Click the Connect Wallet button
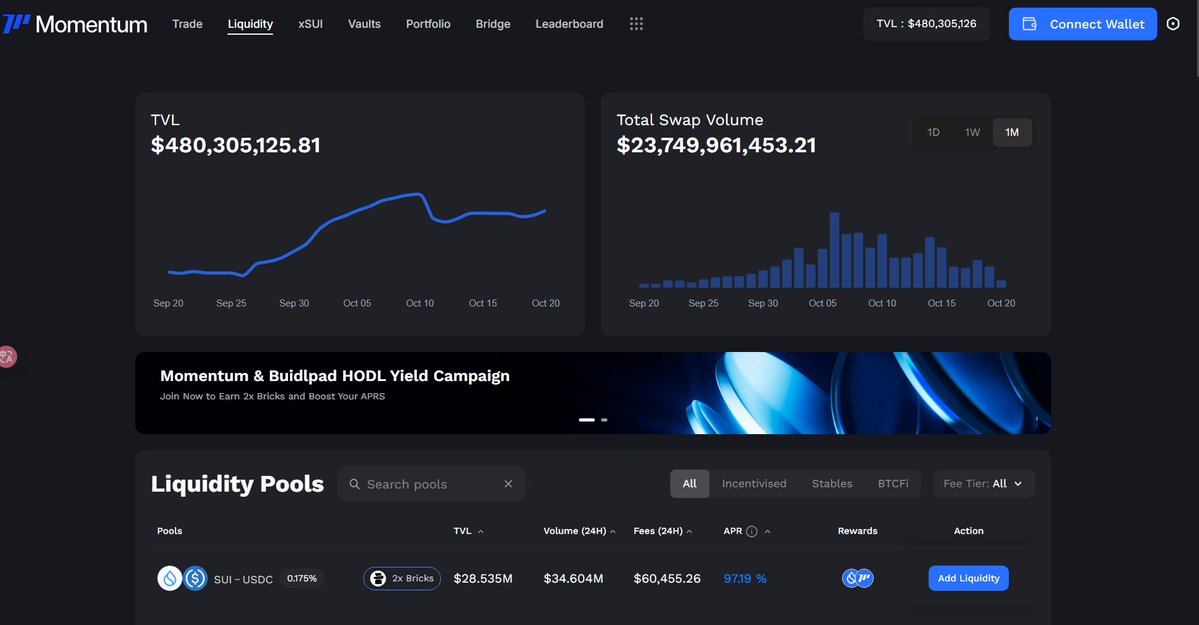The image size is (1199, 625). 1083,24
